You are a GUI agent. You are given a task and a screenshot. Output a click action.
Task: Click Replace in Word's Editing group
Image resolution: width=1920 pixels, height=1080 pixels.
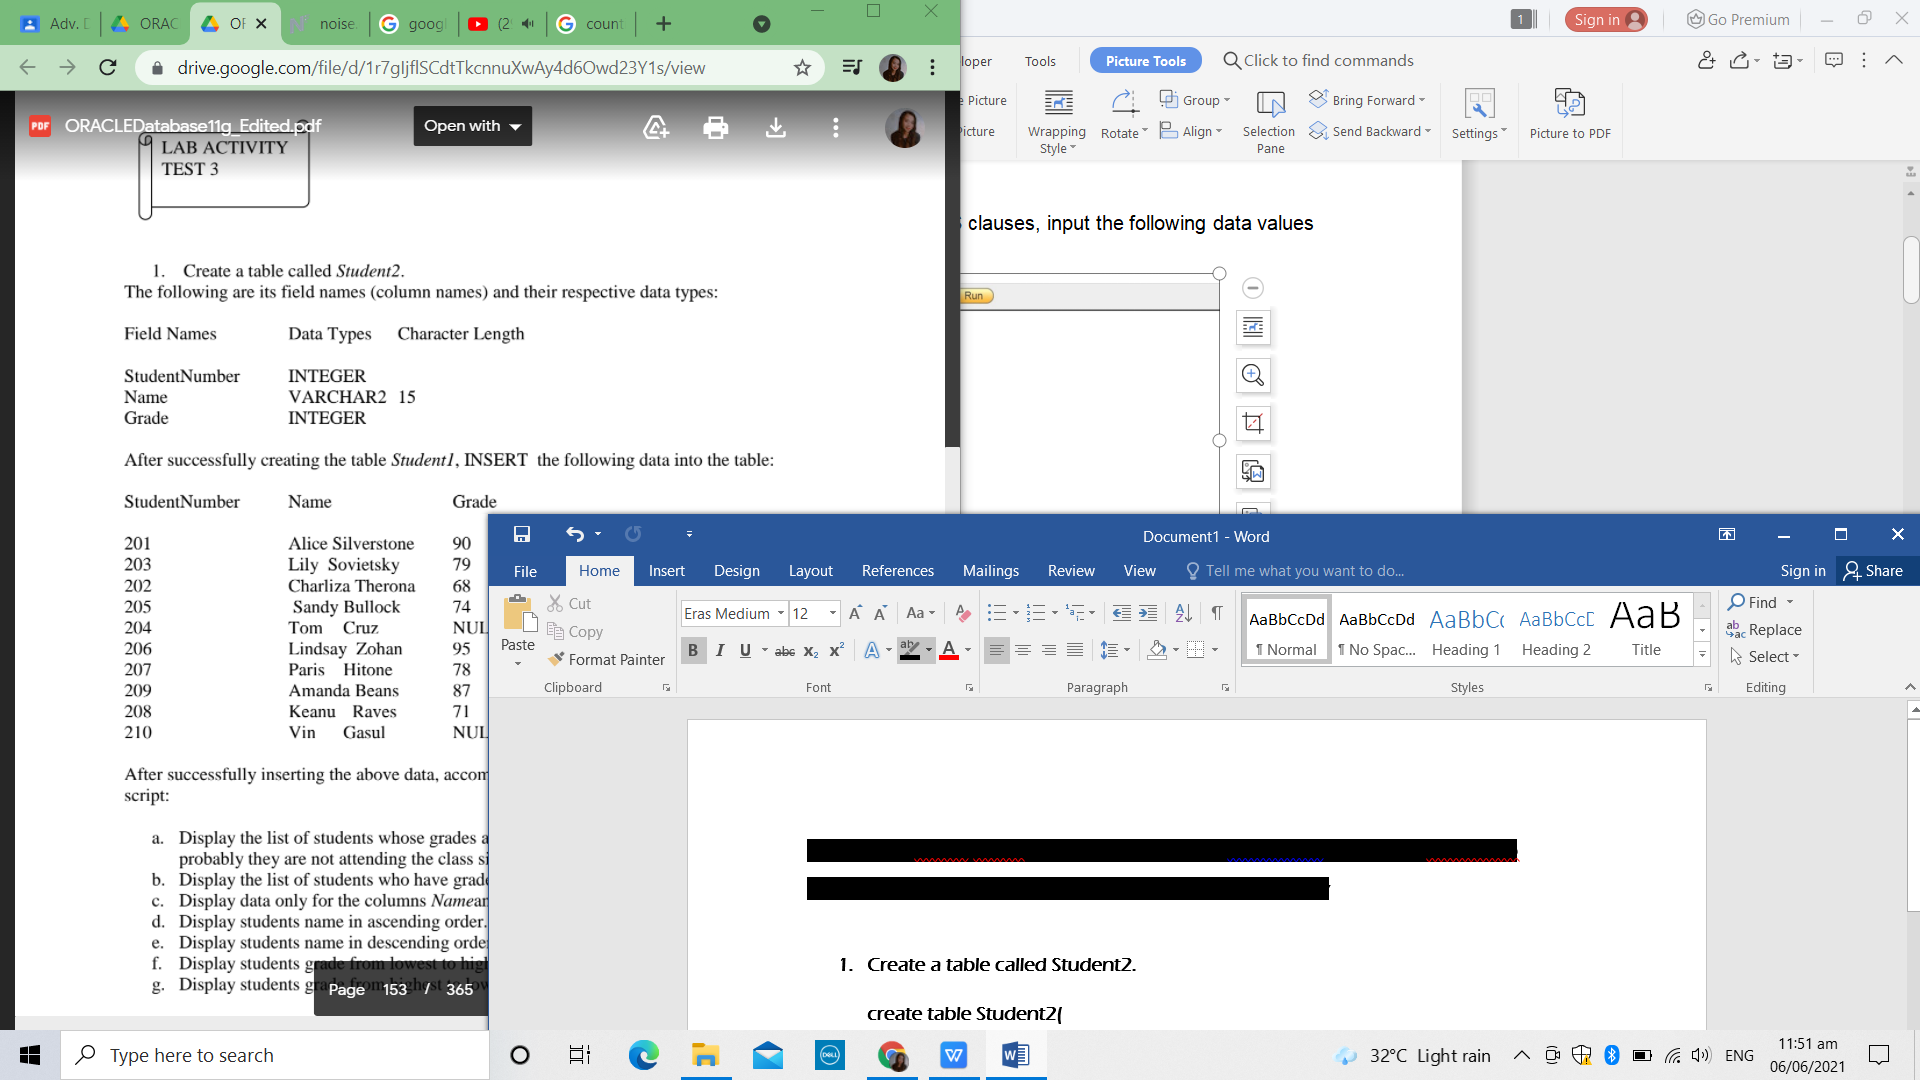pos(1764,630)
